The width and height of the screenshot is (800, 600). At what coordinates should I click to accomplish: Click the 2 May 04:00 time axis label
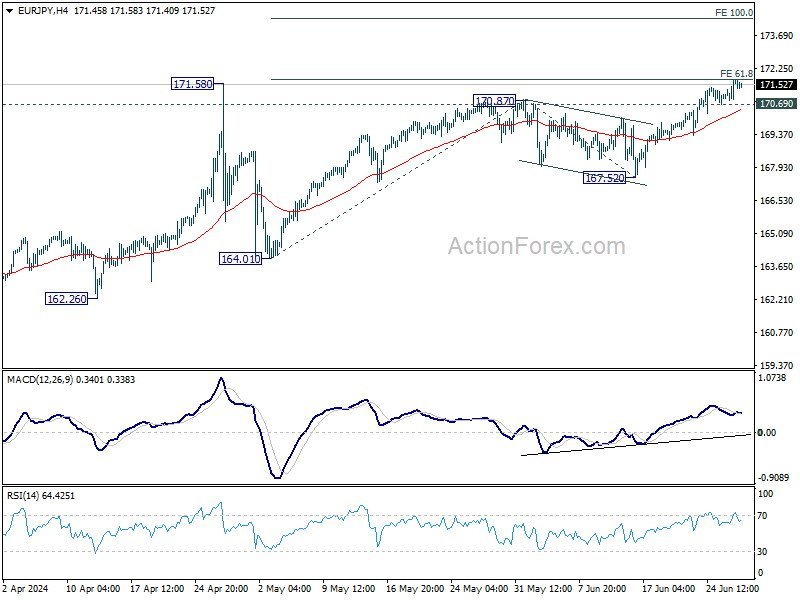coord(284,588)
